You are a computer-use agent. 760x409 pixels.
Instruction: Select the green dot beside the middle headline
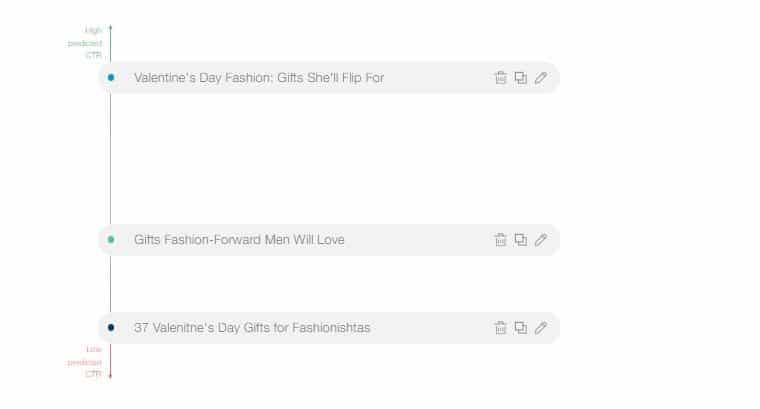[111, 239]
